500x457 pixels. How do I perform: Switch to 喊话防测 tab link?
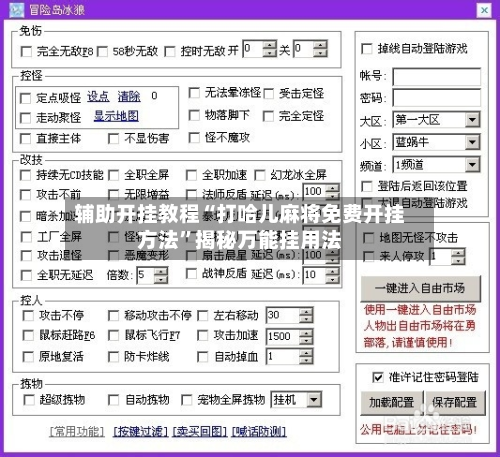[259, 432]
